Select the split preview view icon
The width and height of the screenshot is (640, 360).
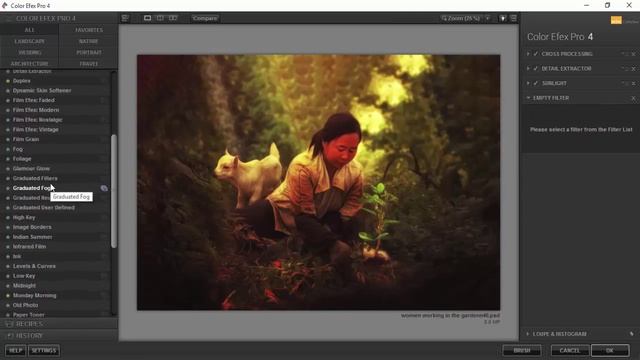point(160,18)
